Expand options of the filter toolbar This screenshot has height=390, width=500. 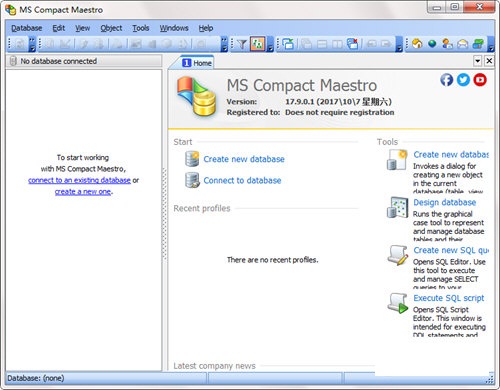[x=270, y=44]
